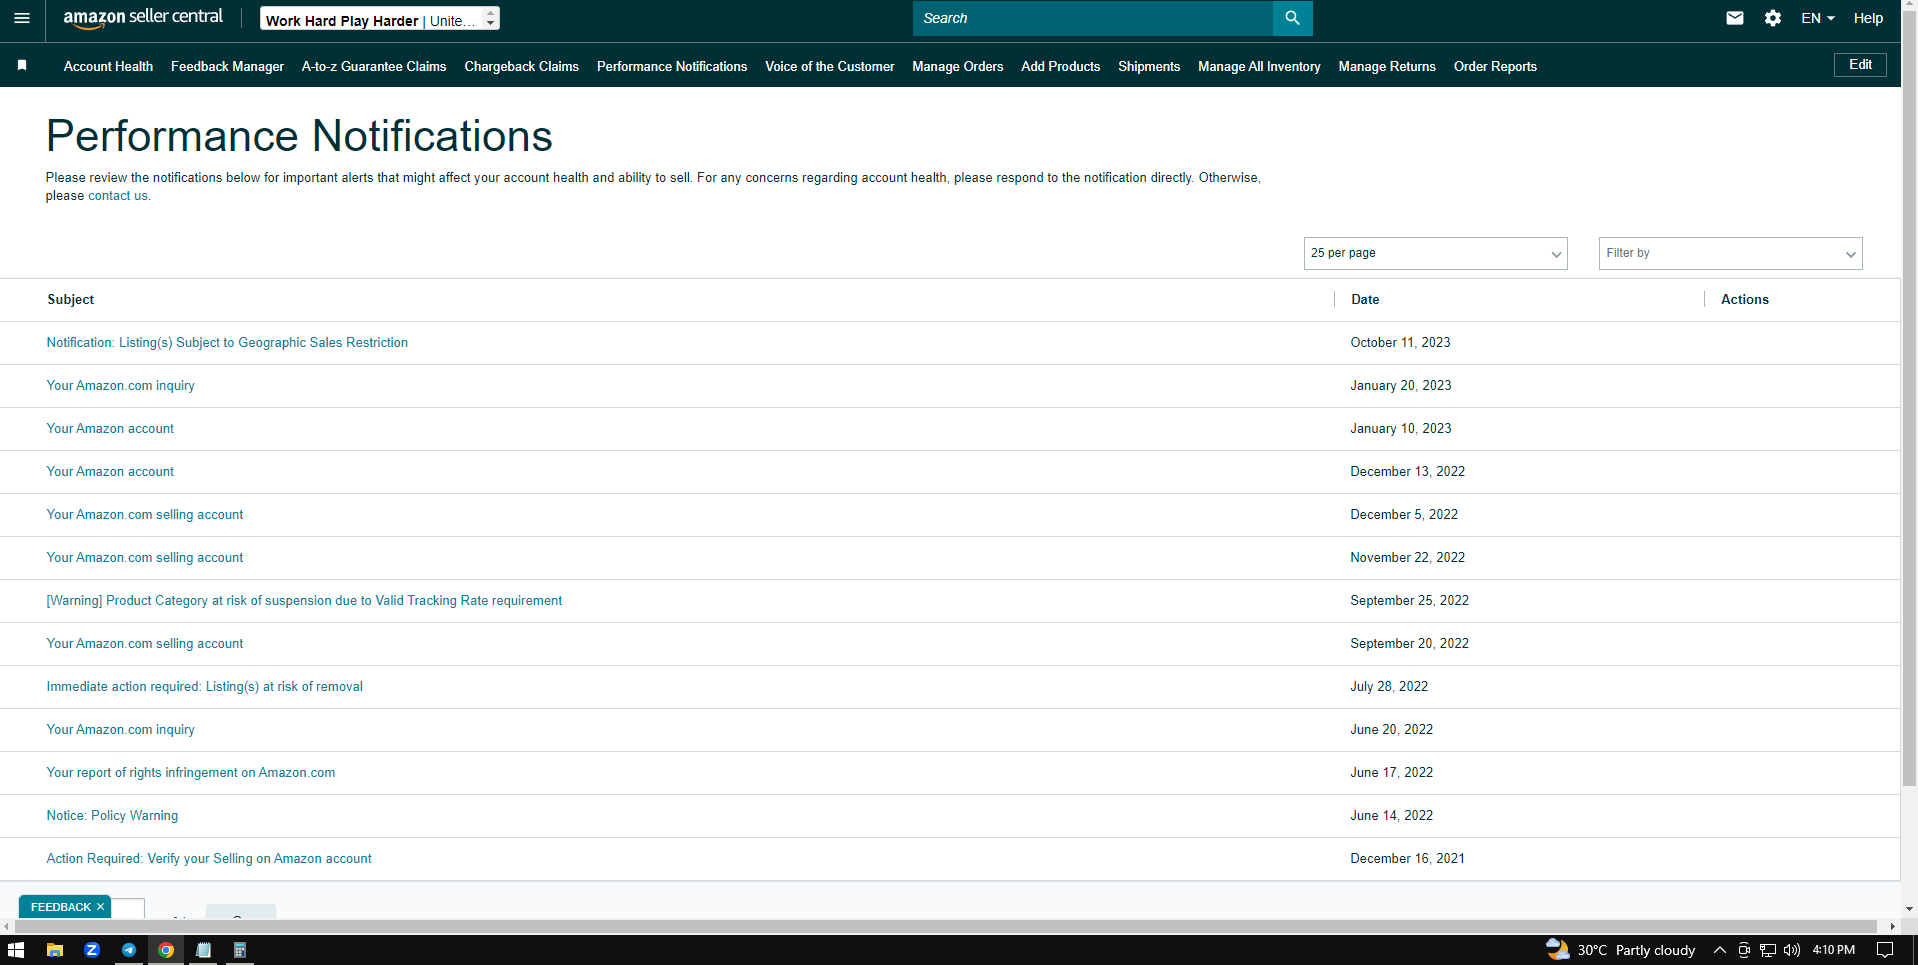Click the Amazon Seller Central logo

tap(143, 18)
